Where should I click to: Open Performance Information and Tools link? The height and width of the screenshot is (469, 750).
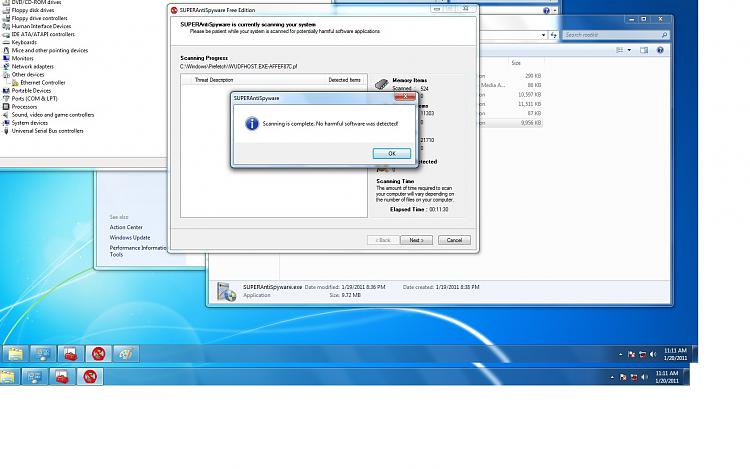138,251
